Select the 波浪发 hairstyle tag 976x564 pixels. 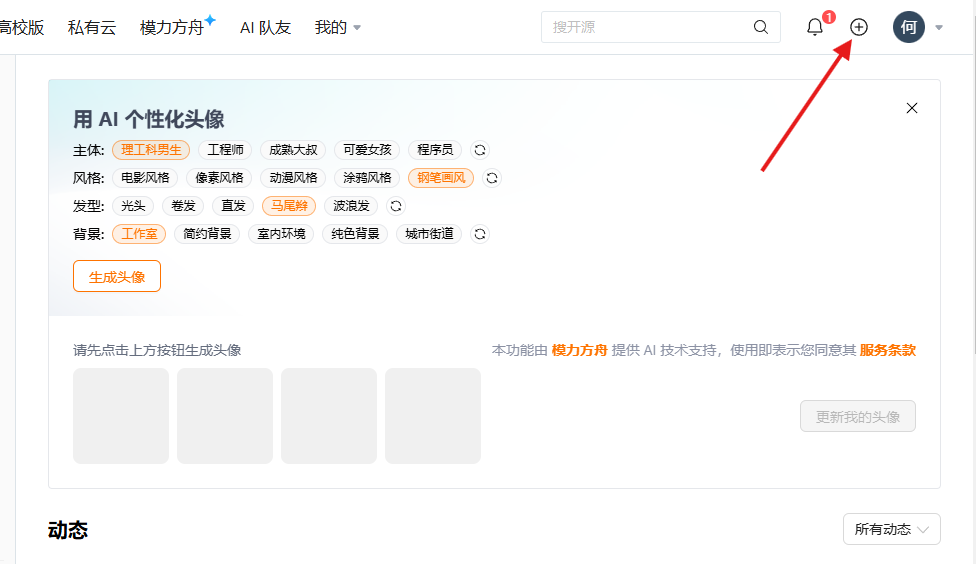(351, 206)
